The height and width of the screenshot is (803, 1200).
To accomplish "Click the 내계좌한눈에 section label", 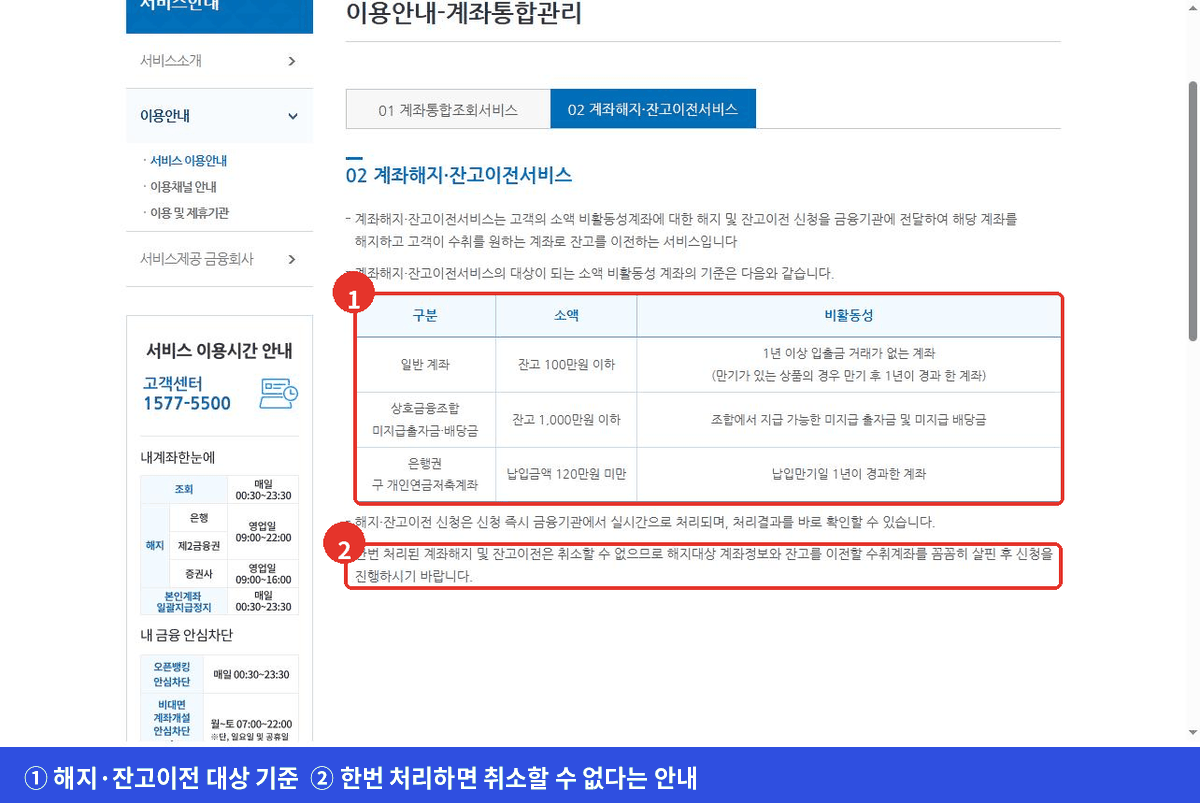I will click(178, 458).
